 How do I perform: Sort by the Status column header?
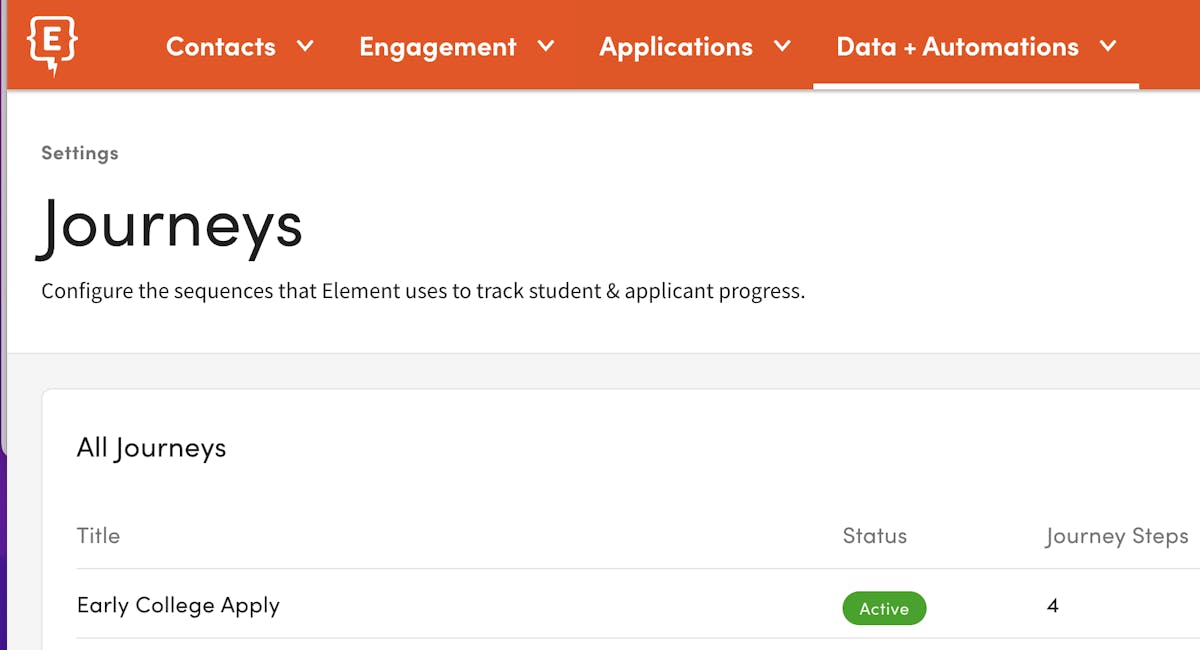pos(874,536)
